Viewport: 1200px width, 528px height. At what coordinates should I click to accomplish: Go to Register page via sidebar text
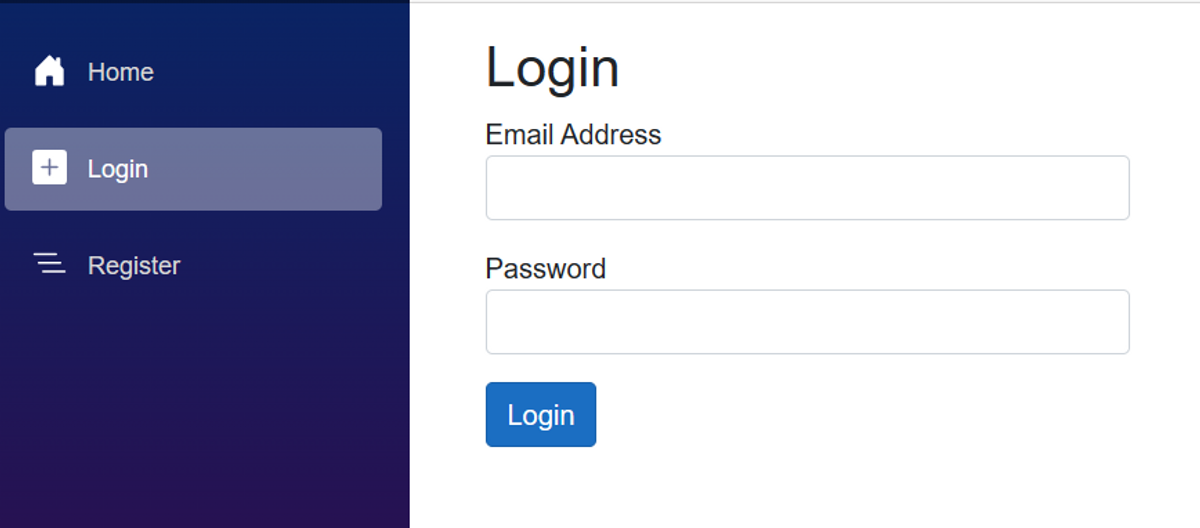[x=134, y=266]
